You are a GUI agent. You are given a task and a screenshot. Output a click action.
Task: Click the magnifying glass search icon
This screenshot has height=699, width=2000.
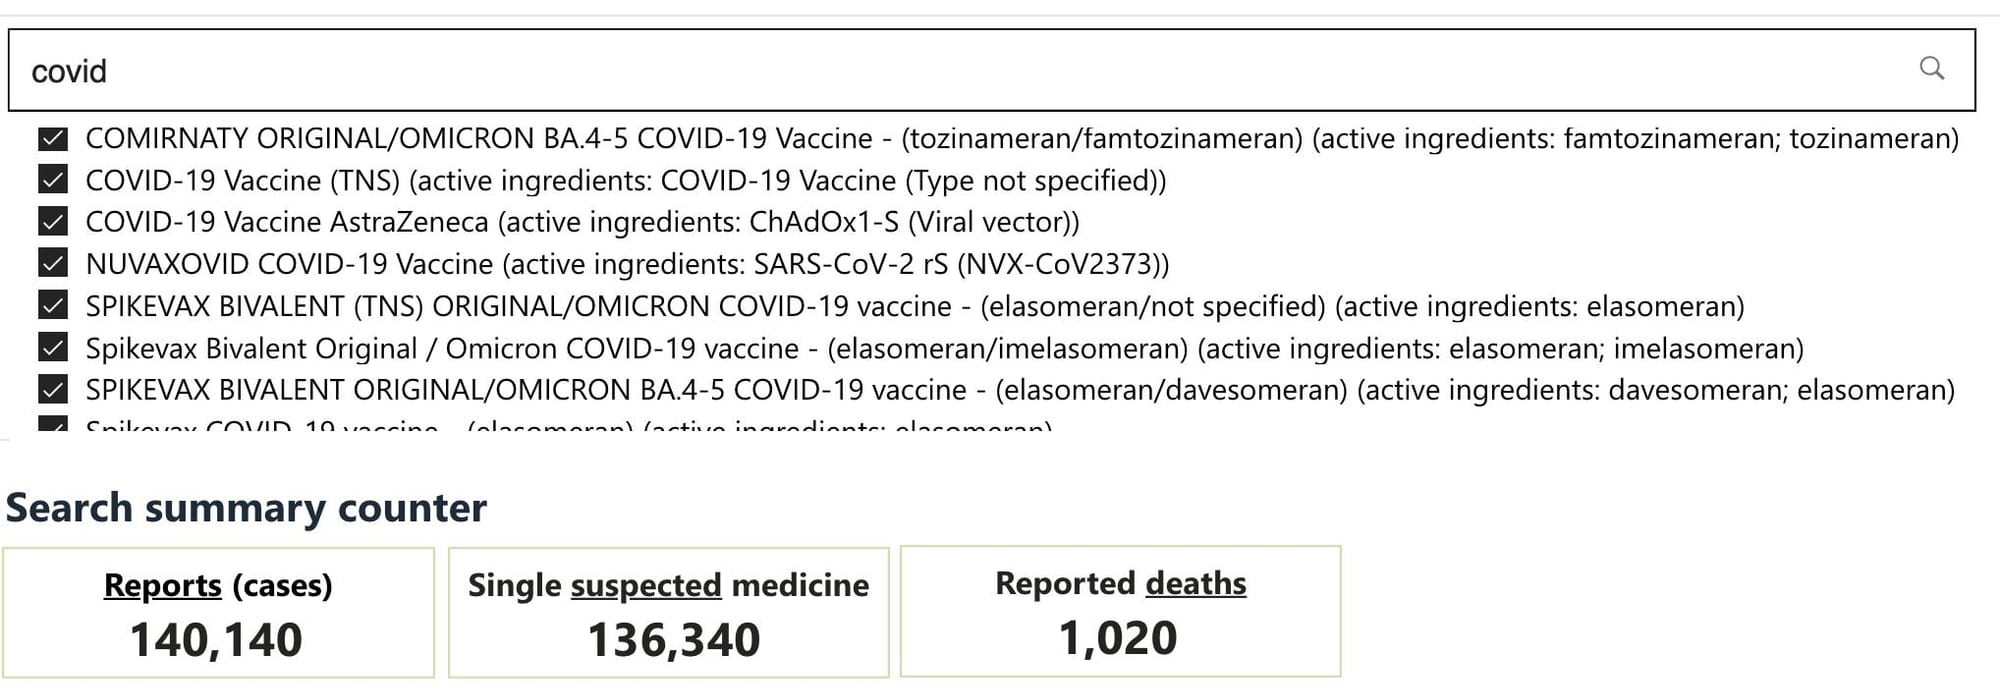point(1932,68)
